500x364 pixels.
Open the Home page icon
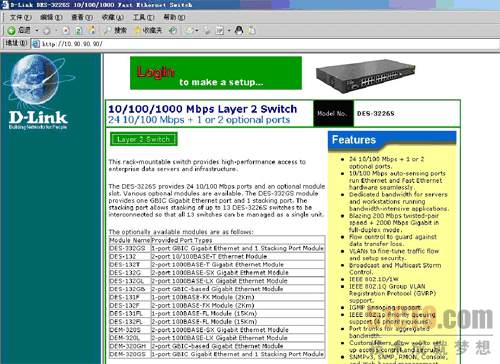92,31
